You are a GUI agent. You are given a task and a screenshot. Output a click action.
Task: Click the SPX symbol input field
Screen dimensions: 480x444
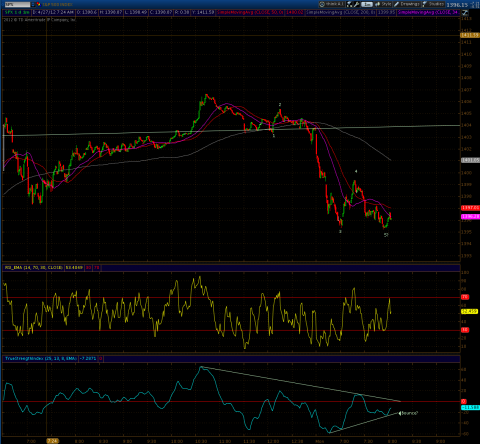17,4
